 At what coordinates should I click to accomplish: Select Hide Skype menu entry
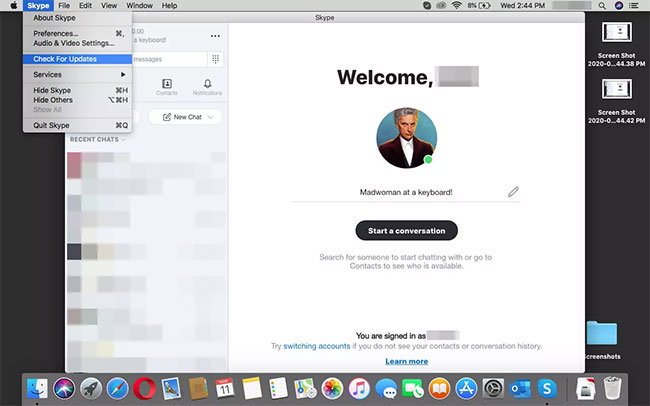click(x=78, y=90)
